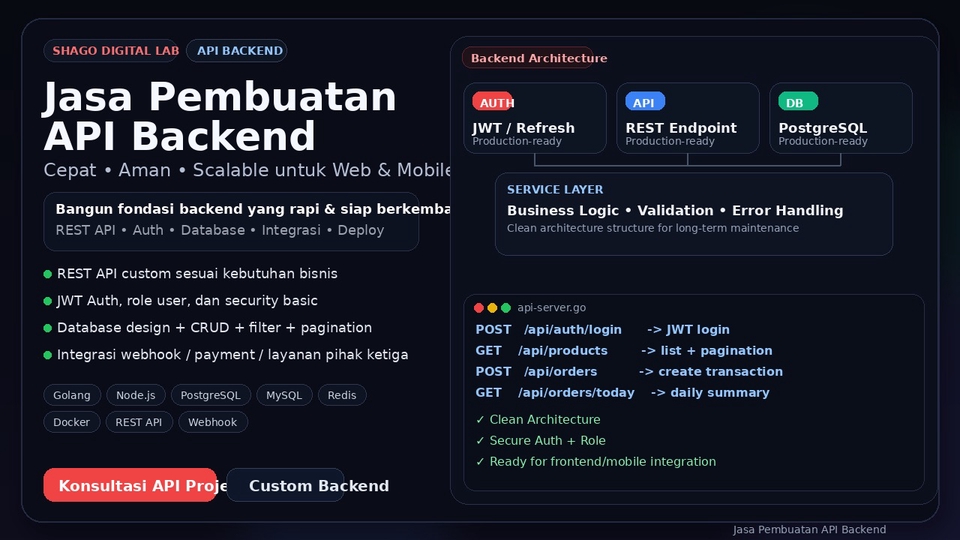This screenshot has height=540, width=960.
Task: Click checkmark beside Ready for frontend/mobile integration
Action: [x=480, y=462]
